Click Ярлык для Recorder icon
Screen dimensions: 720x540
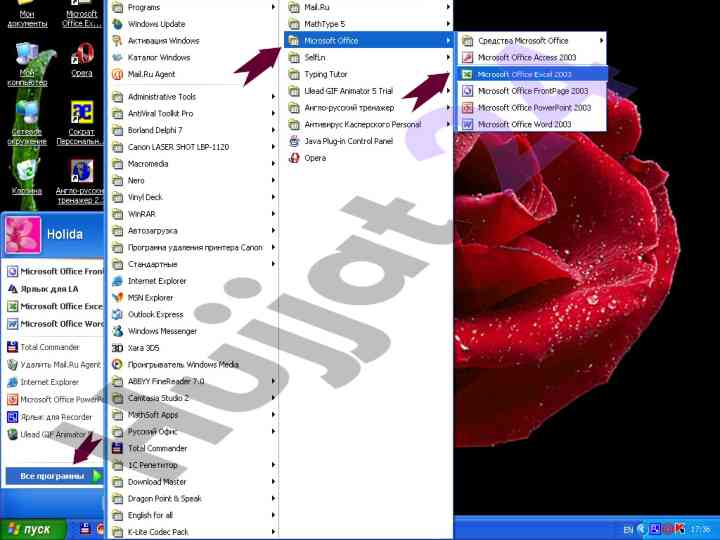click(x=12, y=417)
